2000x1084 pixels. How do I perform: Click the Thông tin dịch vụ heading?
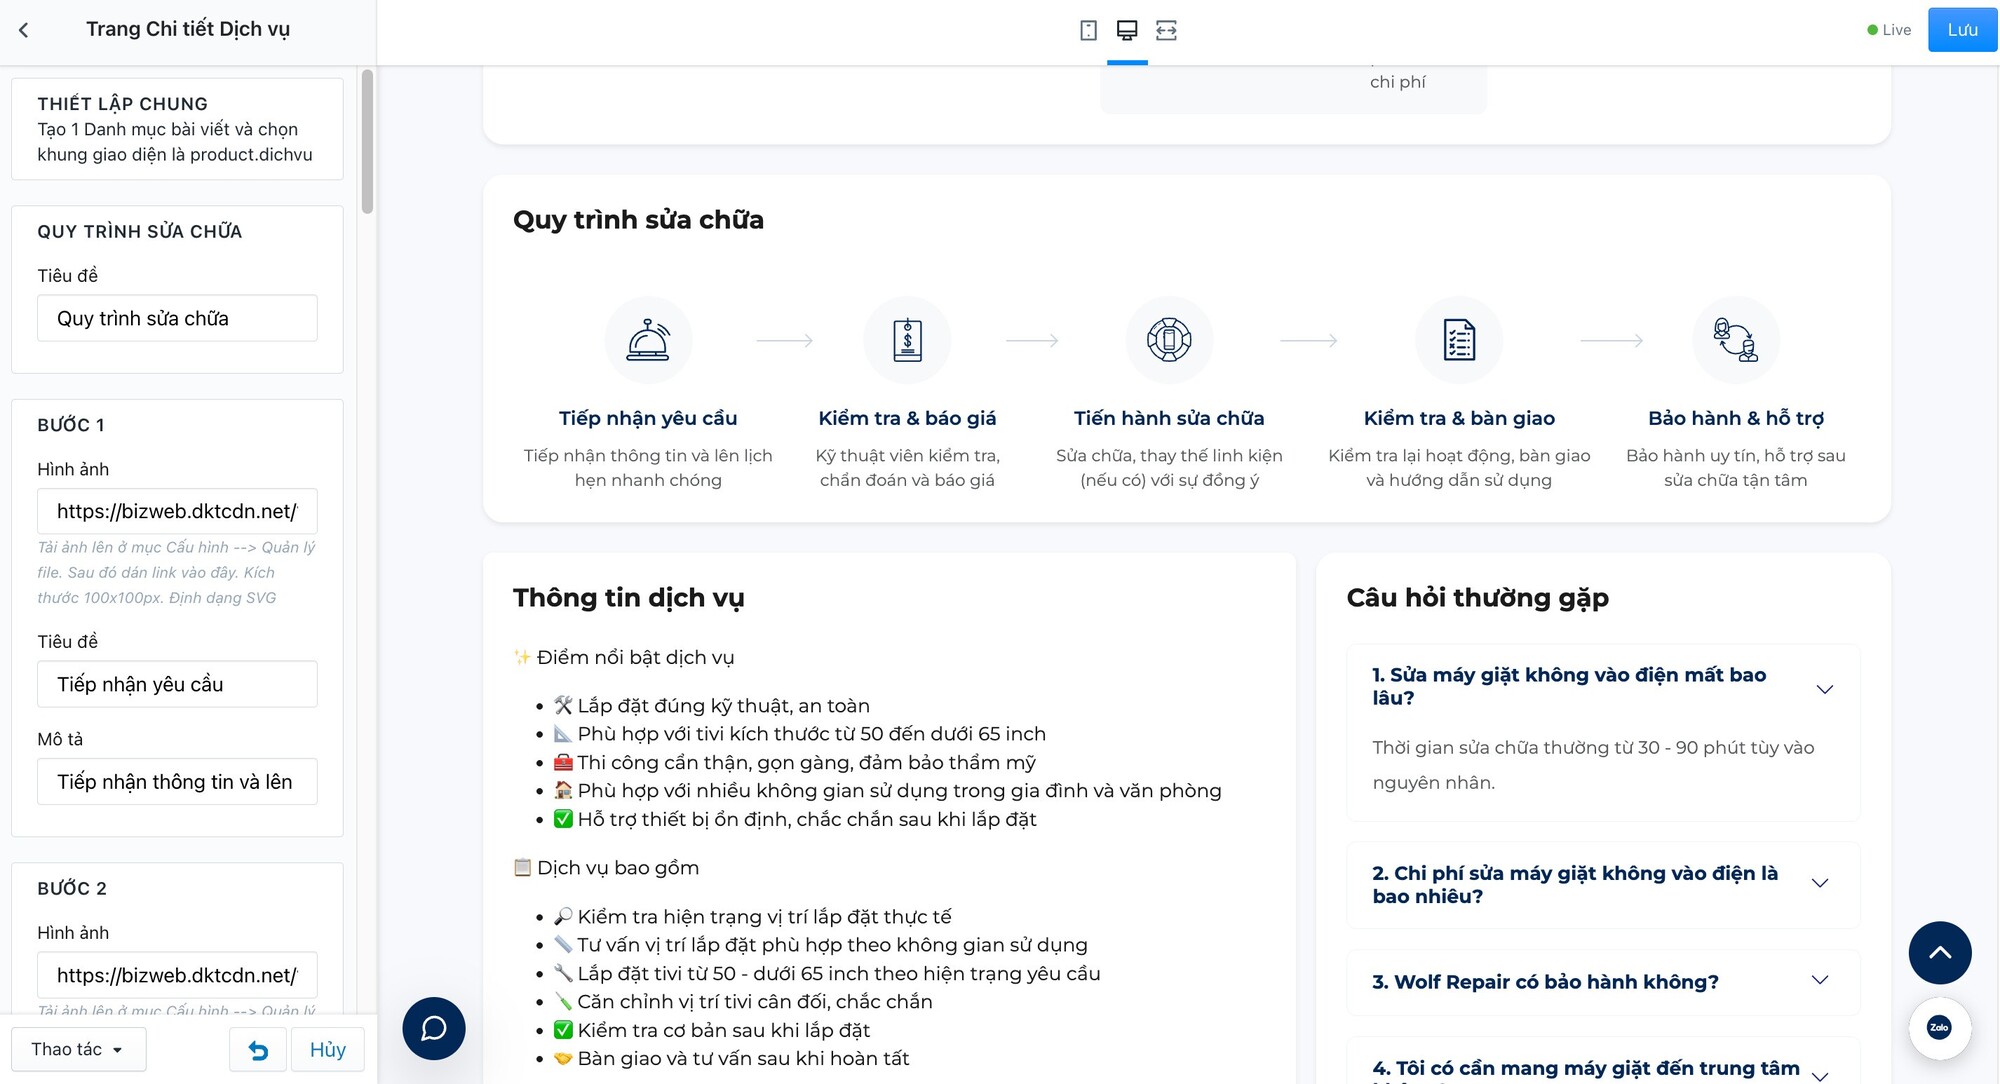[x=628, y=598]
